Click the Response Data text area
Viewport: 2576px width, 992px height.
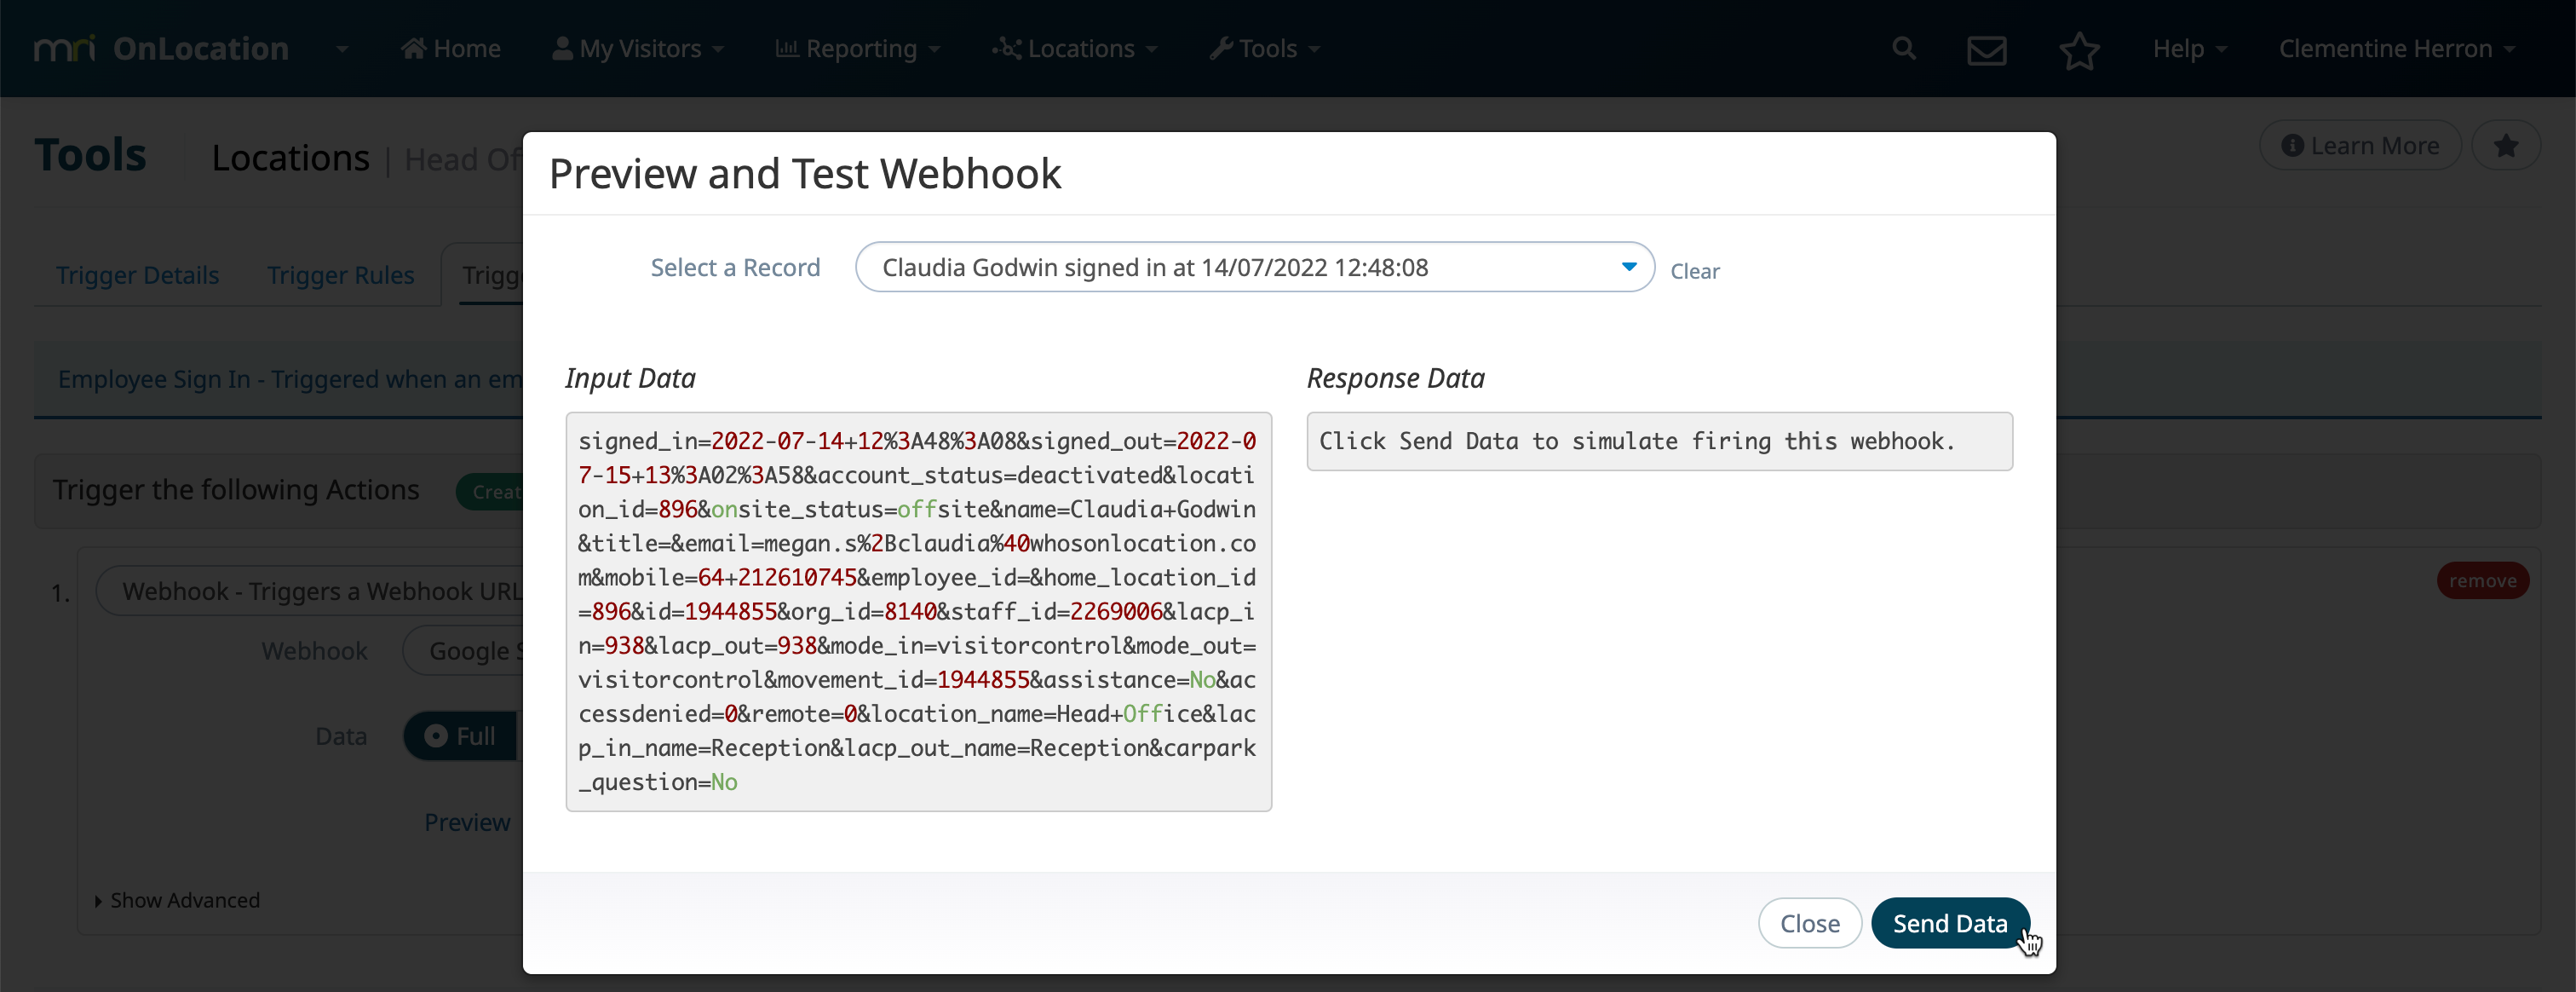point(1659,441)
